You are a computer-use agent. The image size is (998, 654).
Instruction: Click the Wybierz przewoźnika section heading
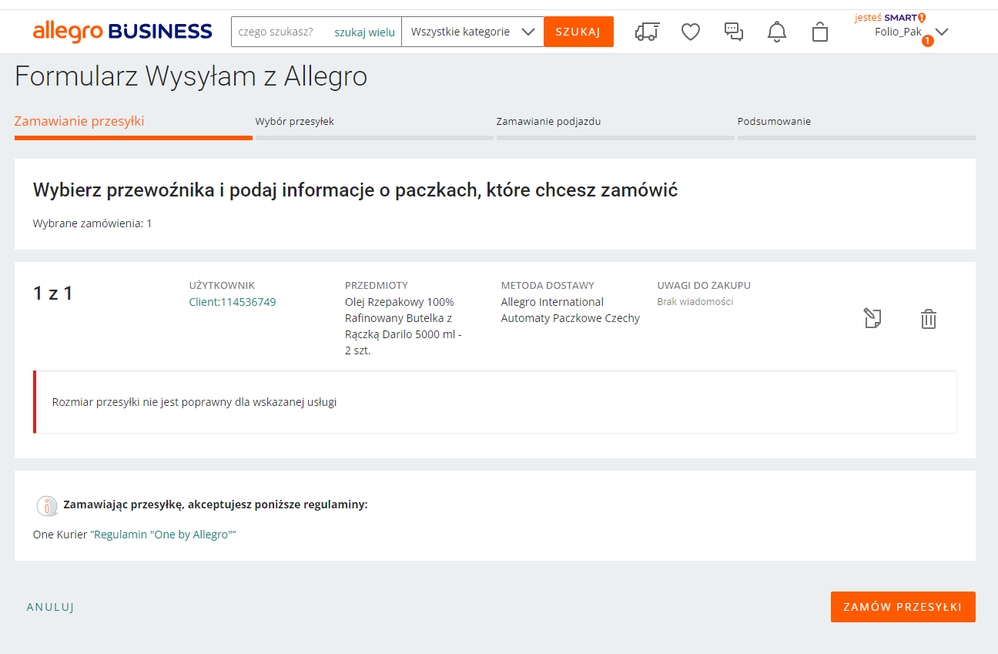click(x=355, y=190)
